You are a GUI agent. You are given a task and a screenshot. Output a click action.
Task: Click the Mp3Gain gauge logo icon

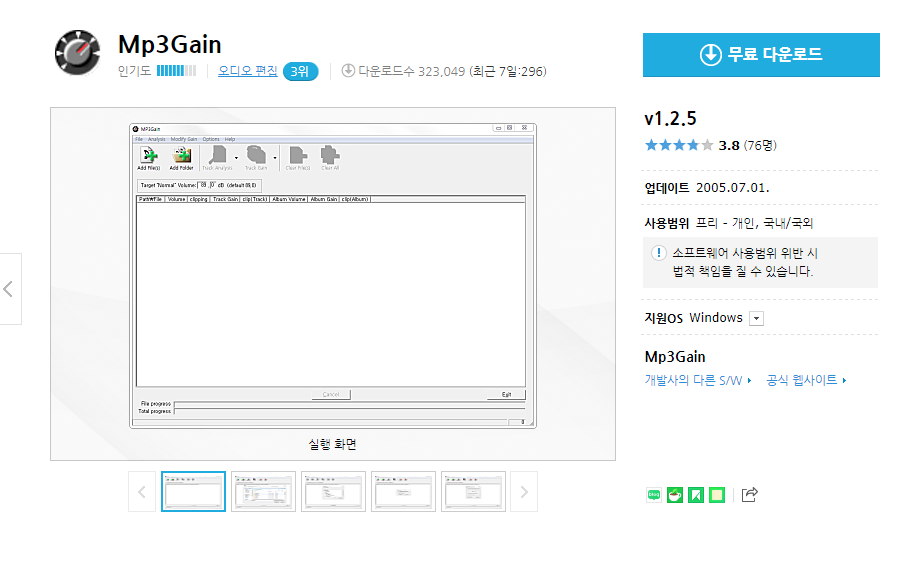click(78, 53)
